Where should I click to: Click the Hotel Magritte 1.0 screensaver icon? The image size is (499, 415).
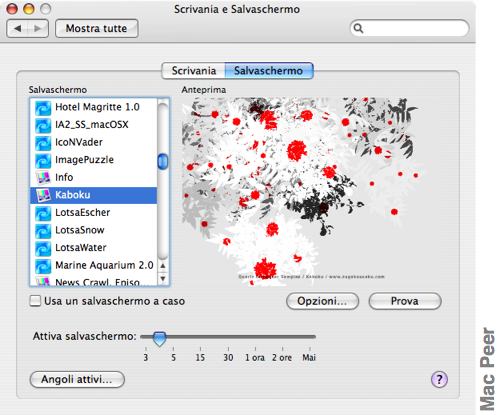click(x=43, y=108)
